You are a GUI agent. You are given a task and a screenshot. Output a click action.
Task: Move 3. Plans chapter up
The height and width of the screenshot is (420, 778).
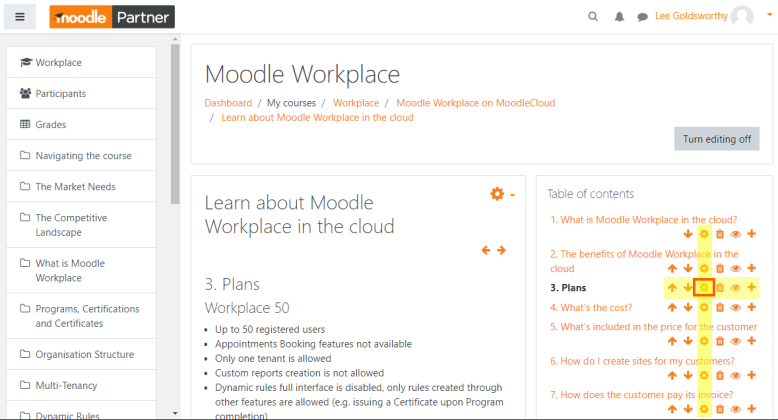pyautogui.click(x=672, y=287)
